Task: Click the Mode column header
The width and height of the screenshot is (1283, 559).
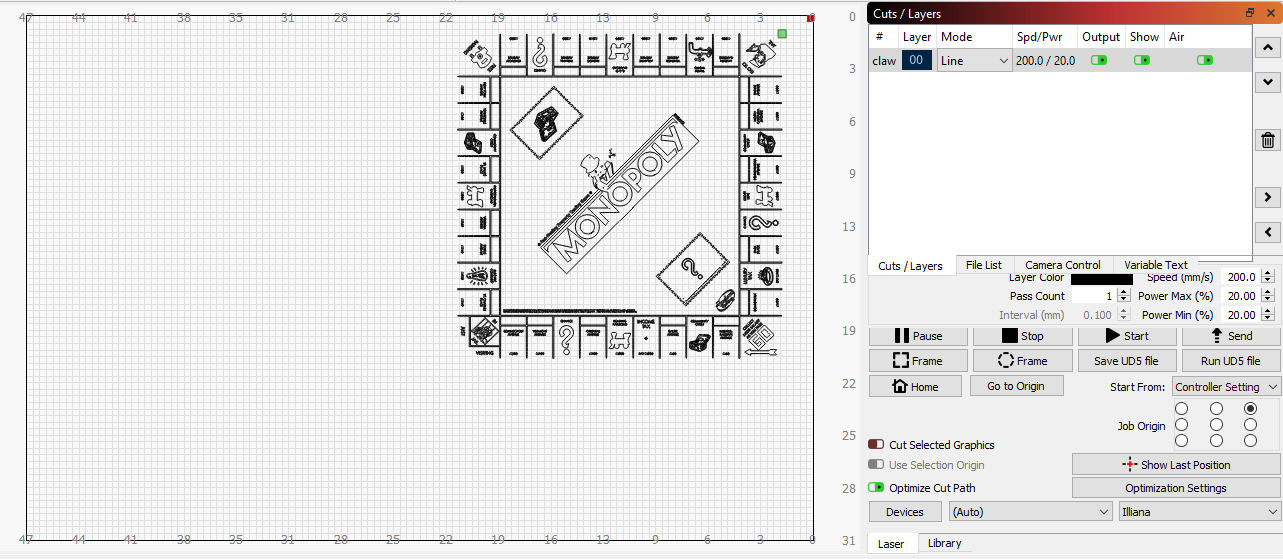Action: pos(956,37)
